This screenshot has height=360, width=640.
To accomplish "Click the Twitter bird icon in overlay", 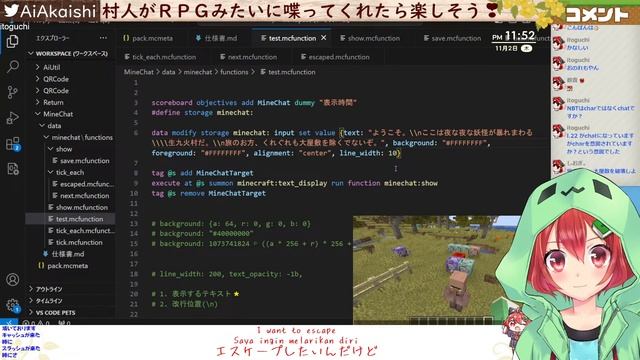I will (11, 10).
